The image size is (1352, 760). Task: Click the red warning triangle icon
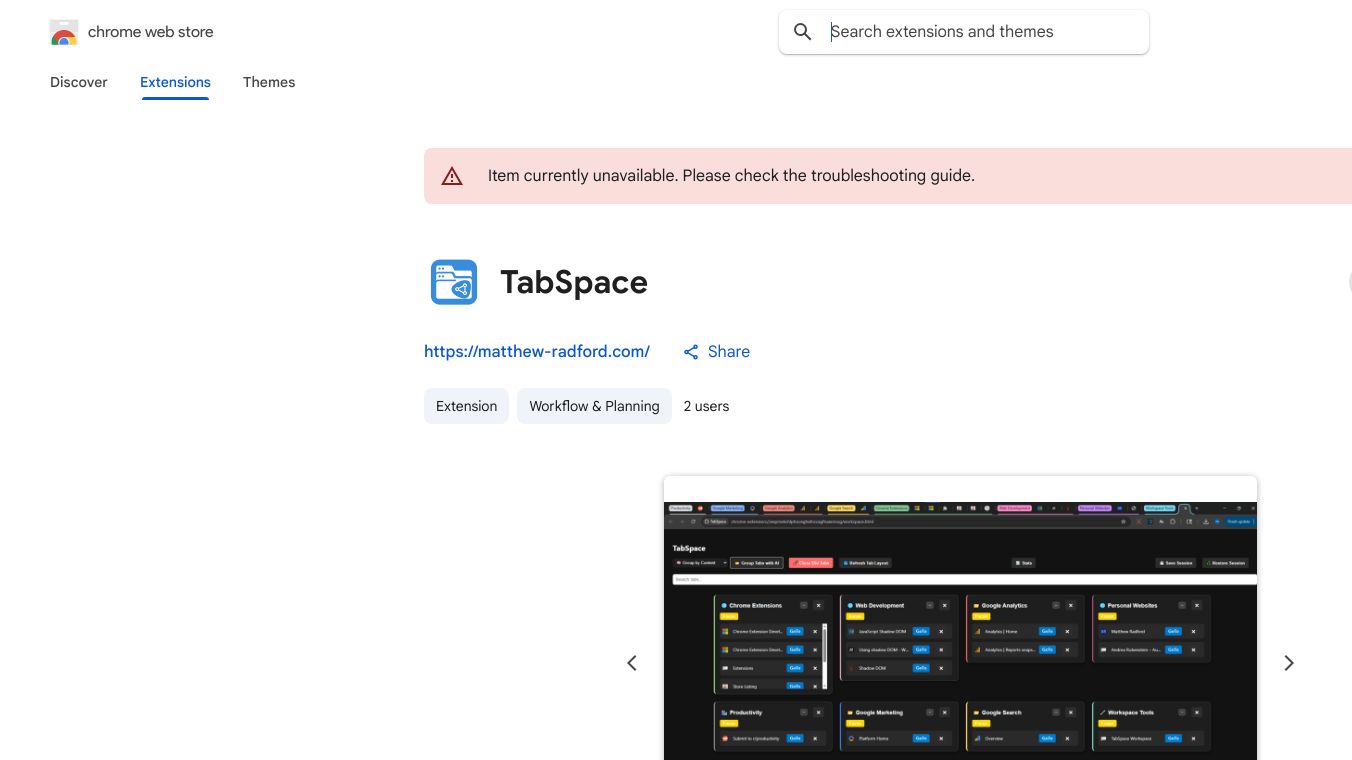click(x=452, y=176)
